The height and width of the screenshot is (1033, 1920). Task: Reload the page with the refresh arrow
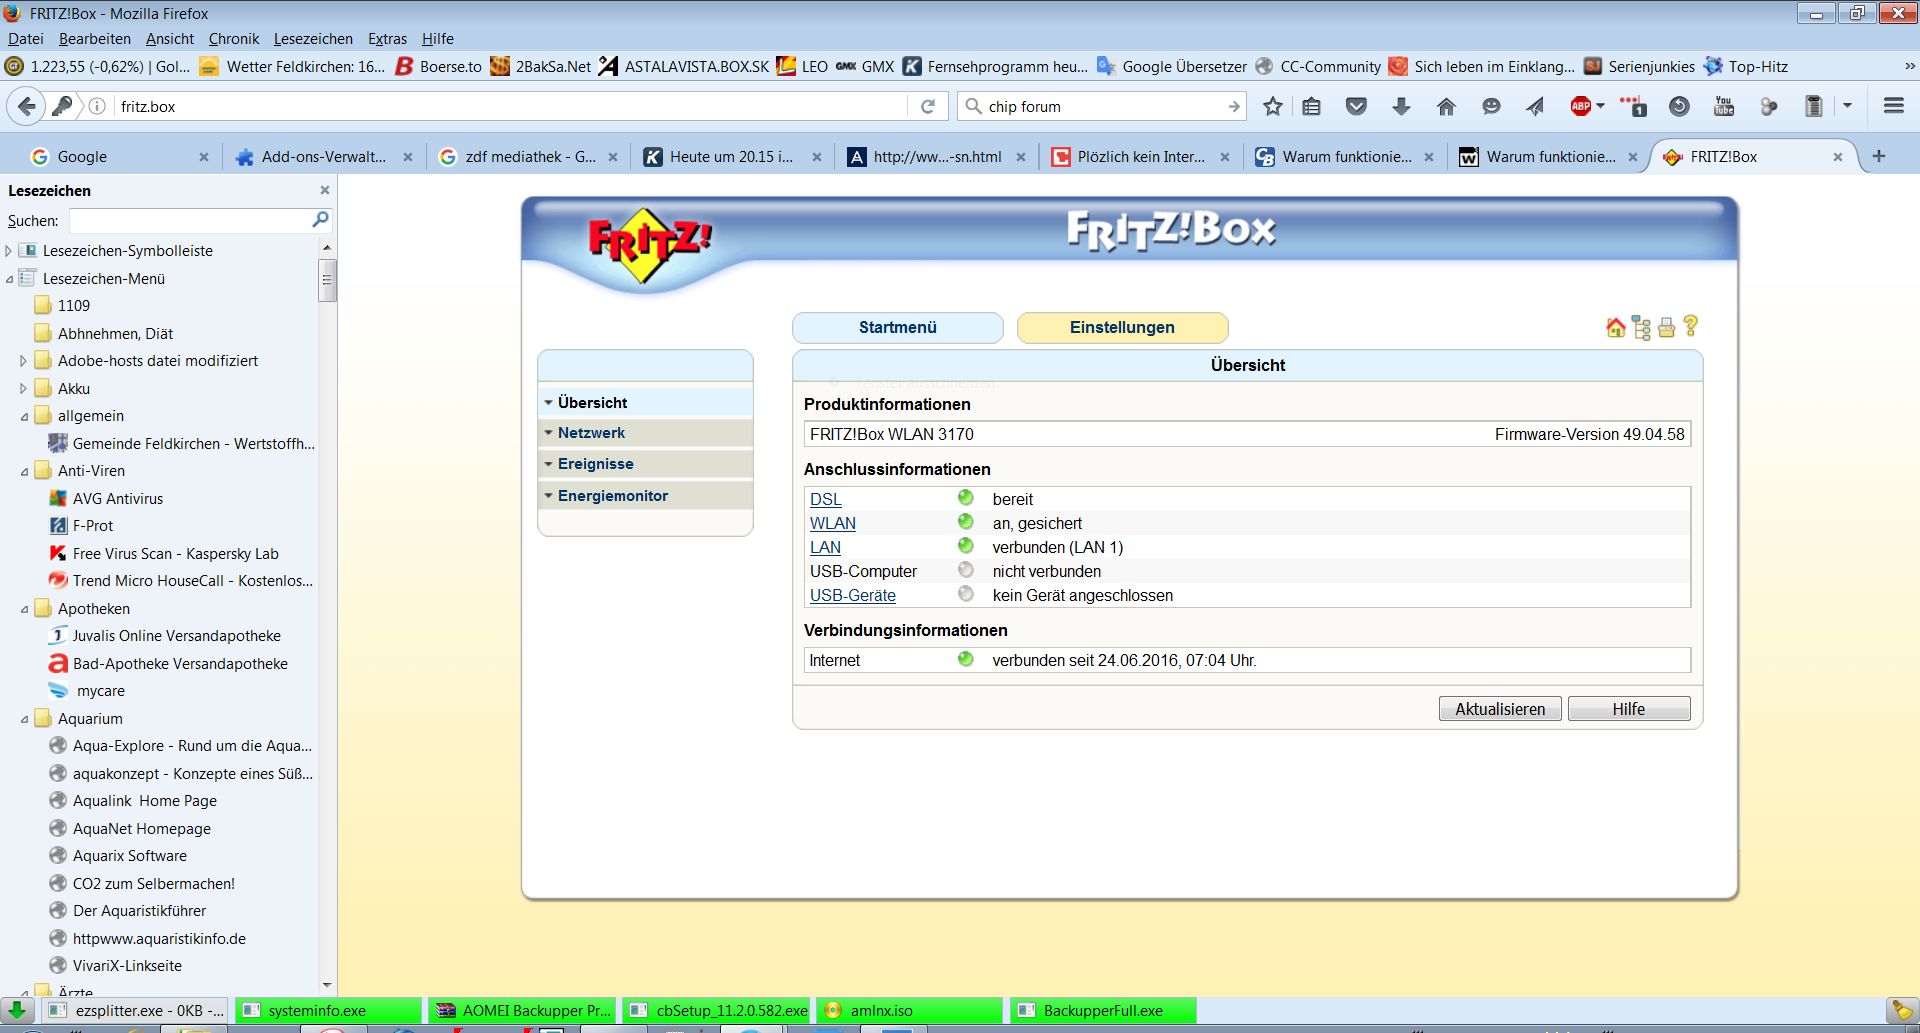pos(928,106)
